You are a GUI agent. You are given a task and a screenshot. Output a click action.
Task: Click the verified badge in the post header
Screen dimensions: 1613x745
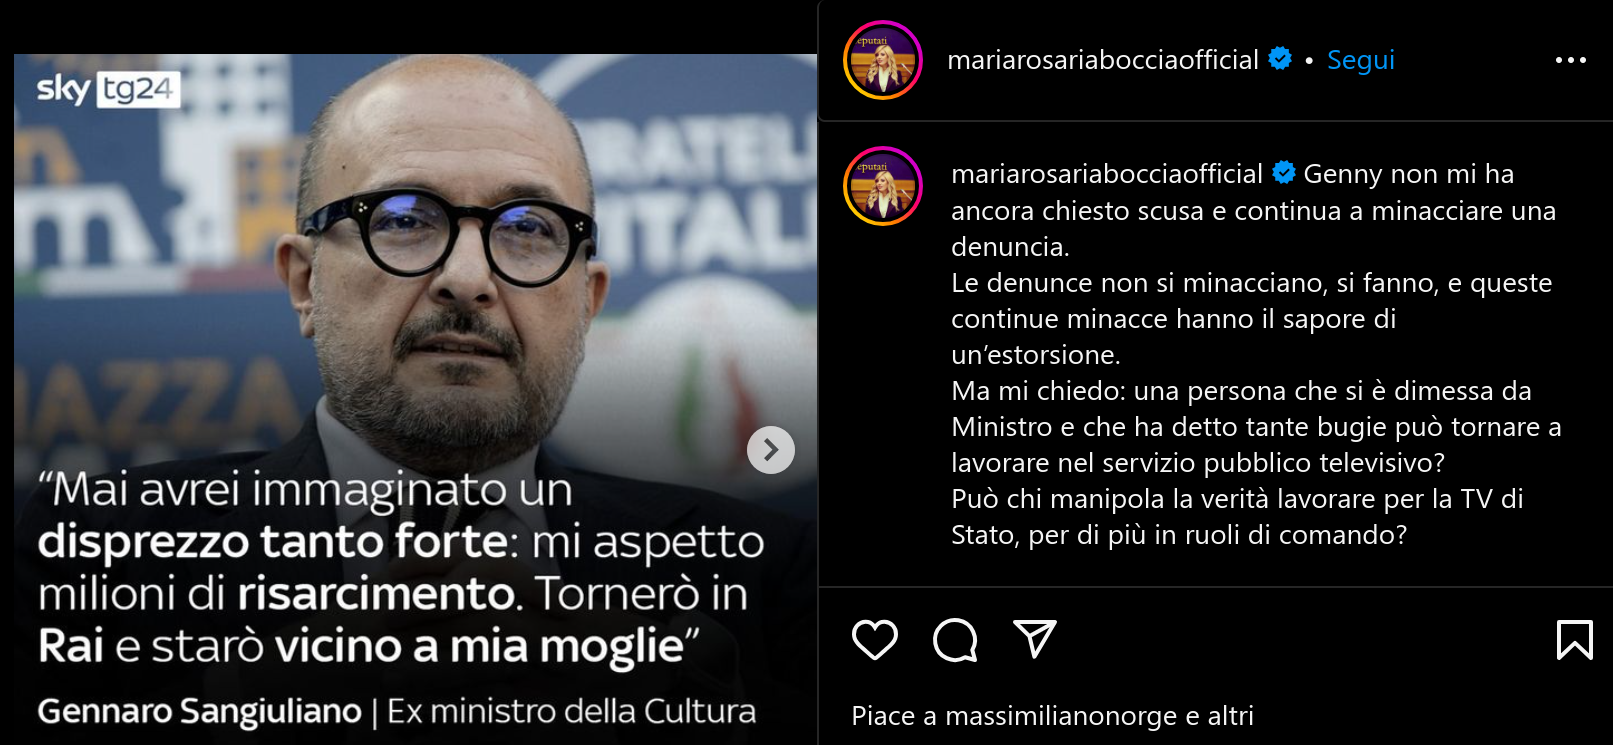point(1280,59)
